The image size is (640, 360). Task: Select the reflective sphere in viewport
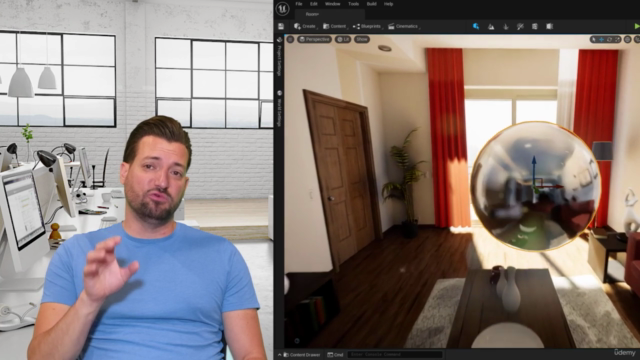point(536,186)
